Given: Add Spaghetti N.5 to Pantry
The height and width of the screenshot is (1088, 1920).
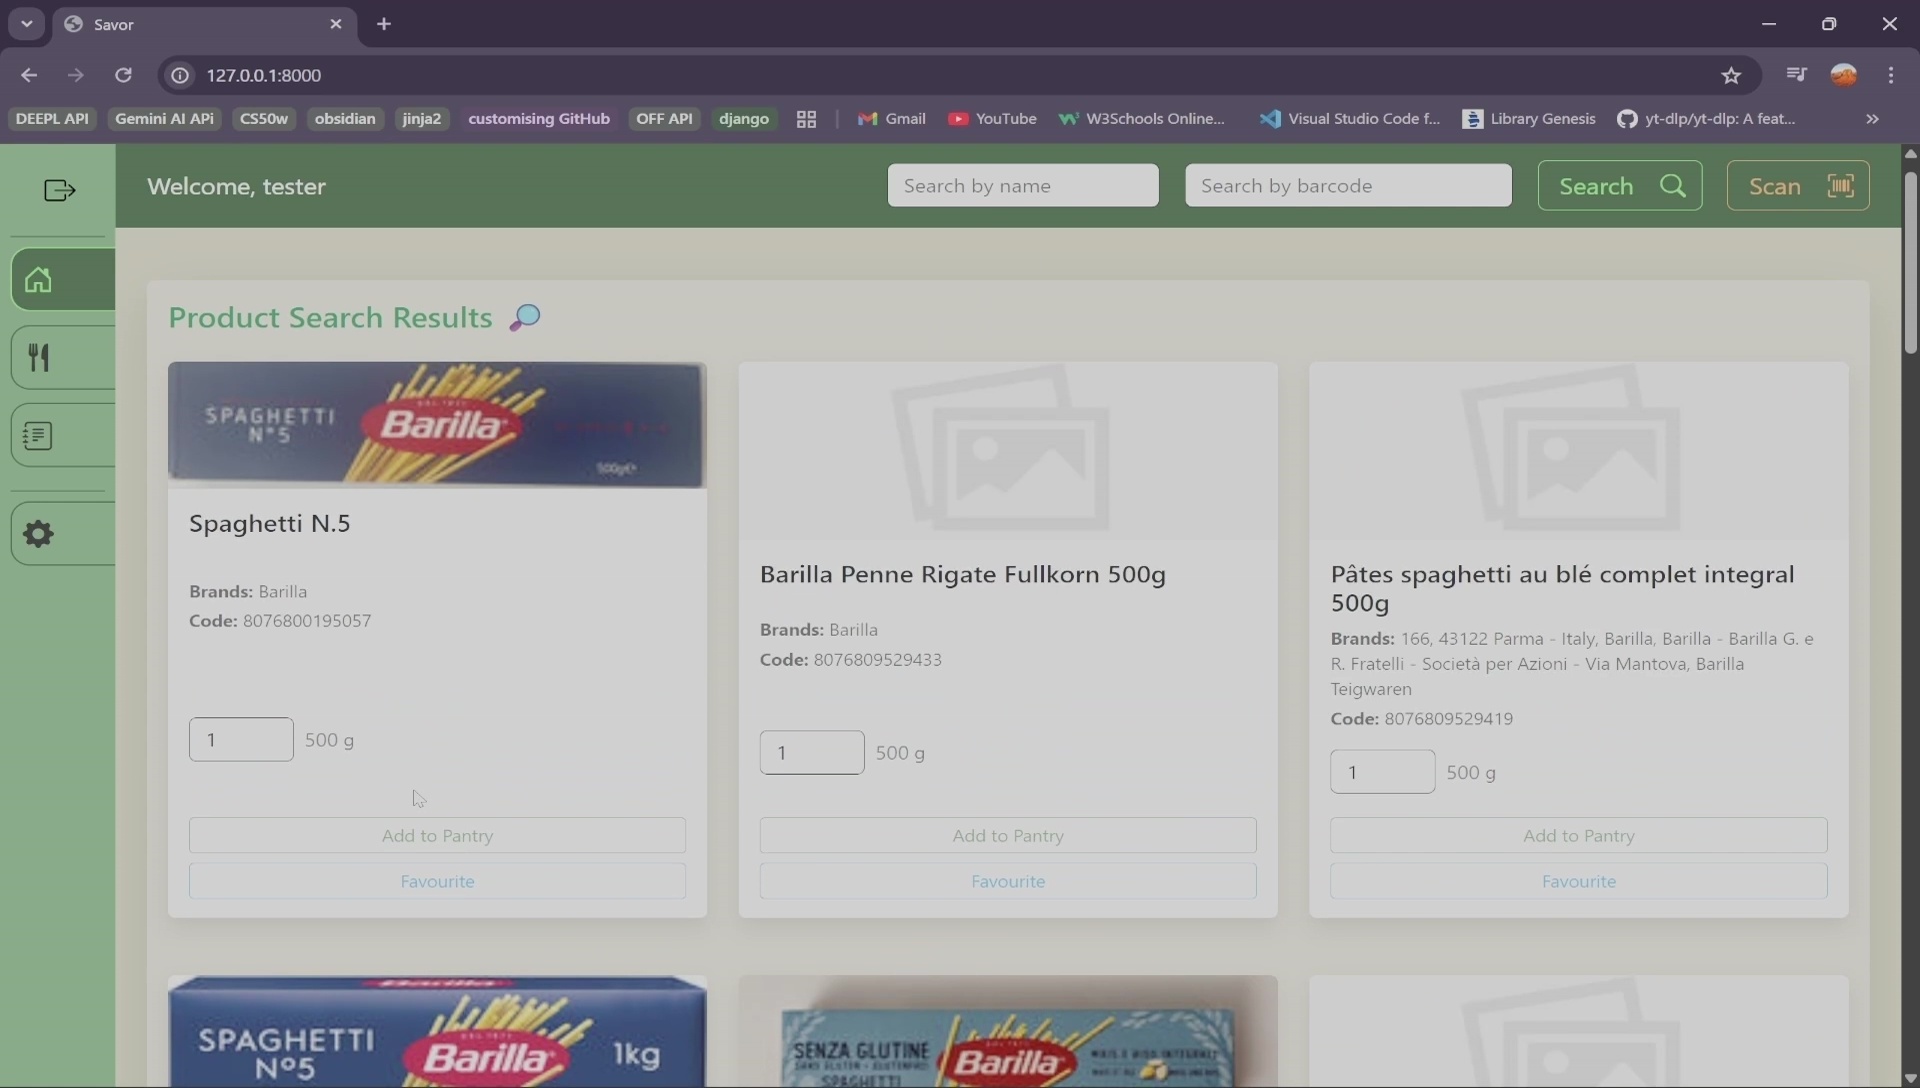Looking at the screenshot, I should 437,835.
